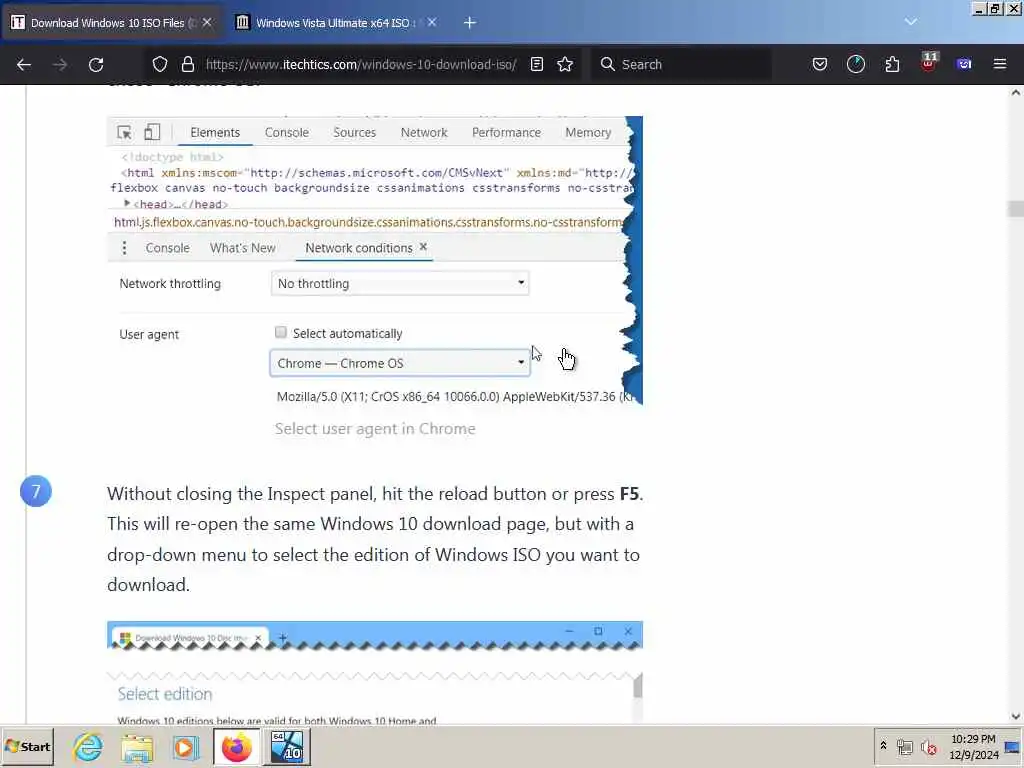Open the clock showing 10:29 PM

click(x=973, y=746)
